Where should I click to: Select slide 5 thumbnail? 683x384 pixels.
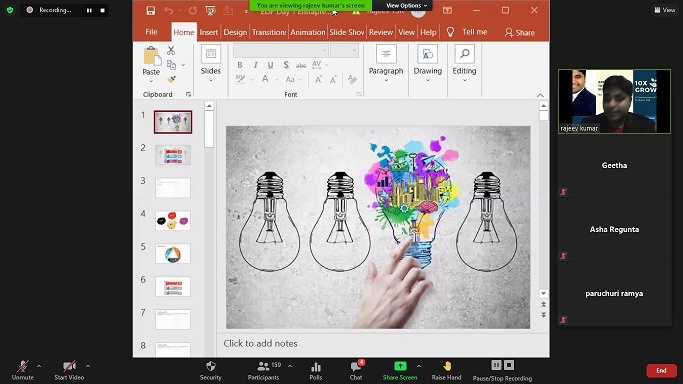click(173, 254)
